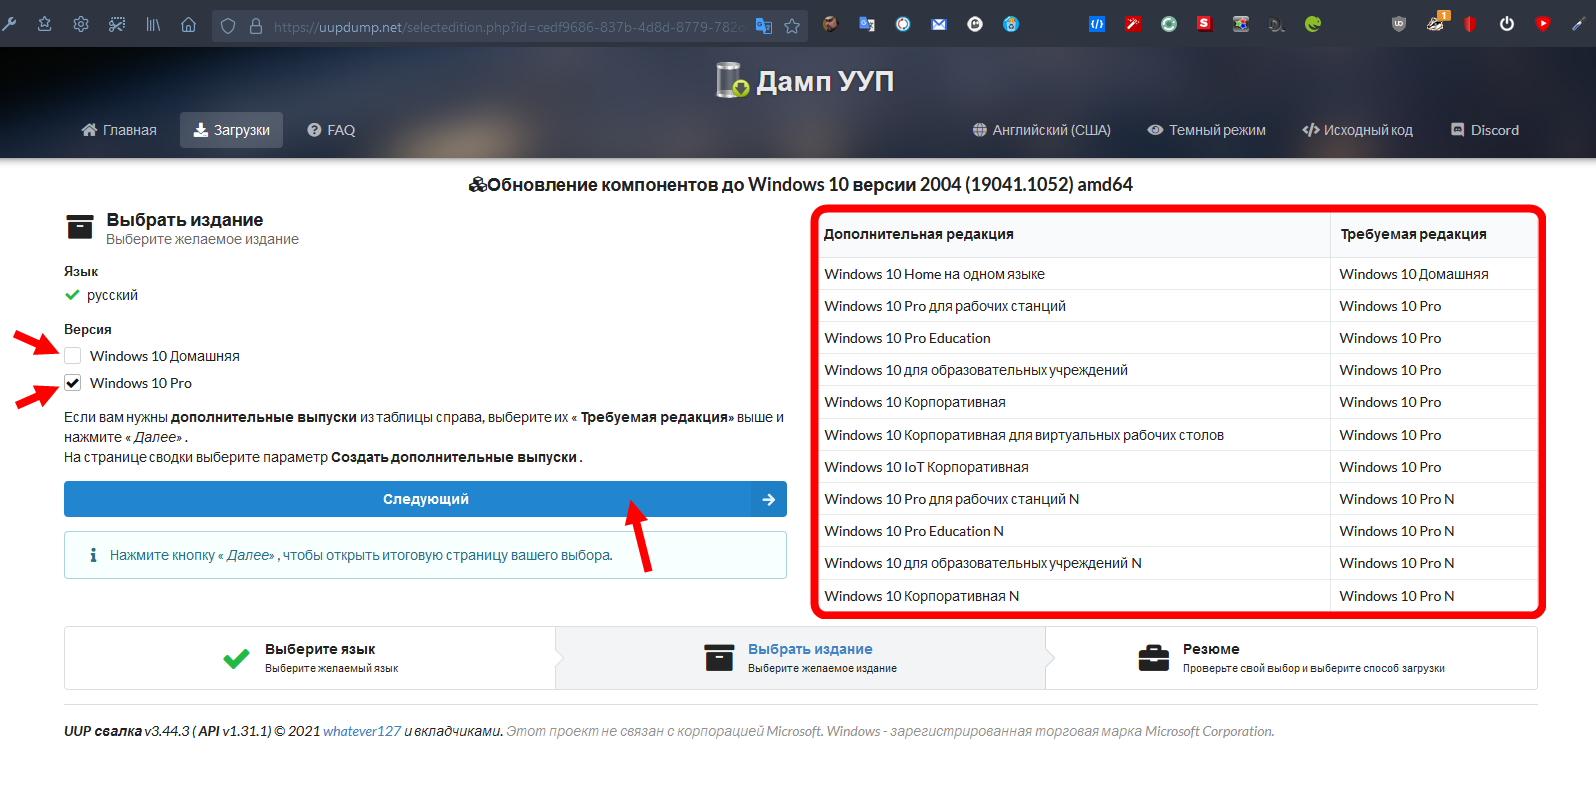Image resolution: width=1596 pixels, height=785 pixels.
Task: Click the info note about Далее button
Action: click(x=425, y=555)
